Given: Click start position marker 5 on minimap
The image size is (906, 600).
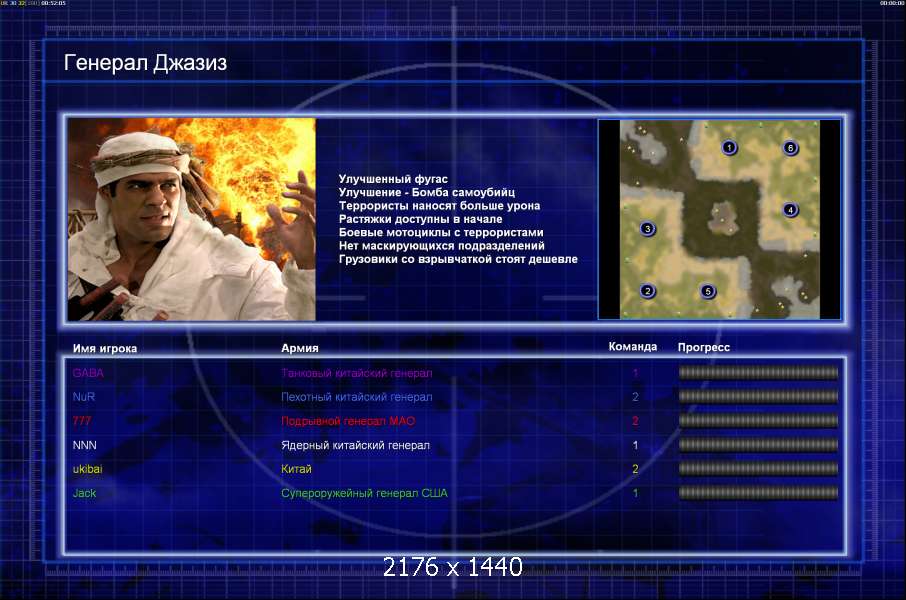Looking at the screenshot, I should click(x=708, y=291).
